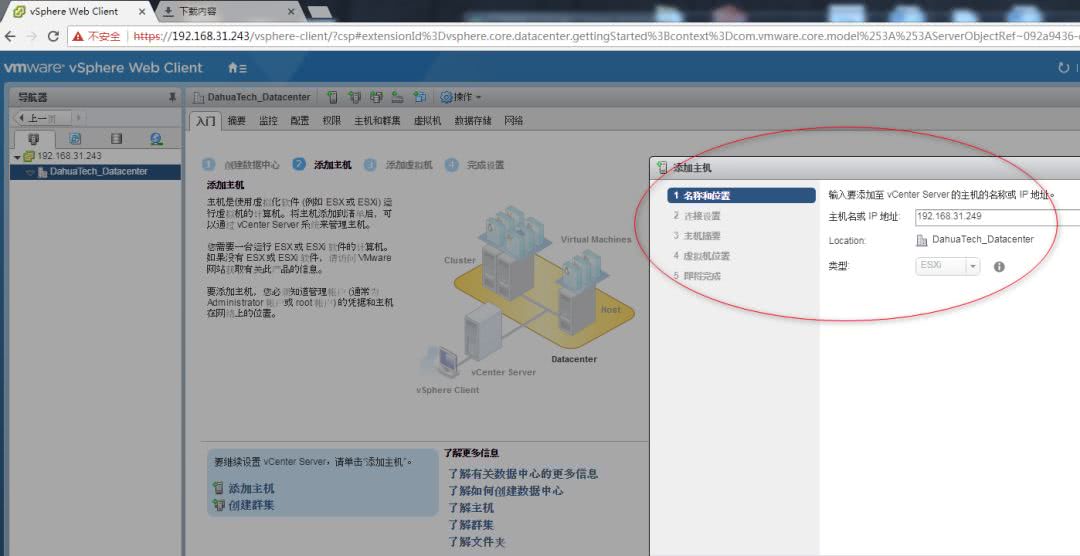Select wizard step 5 即将完成
The width and height of the screenshot is (1080, 556).
pos(696,276)
